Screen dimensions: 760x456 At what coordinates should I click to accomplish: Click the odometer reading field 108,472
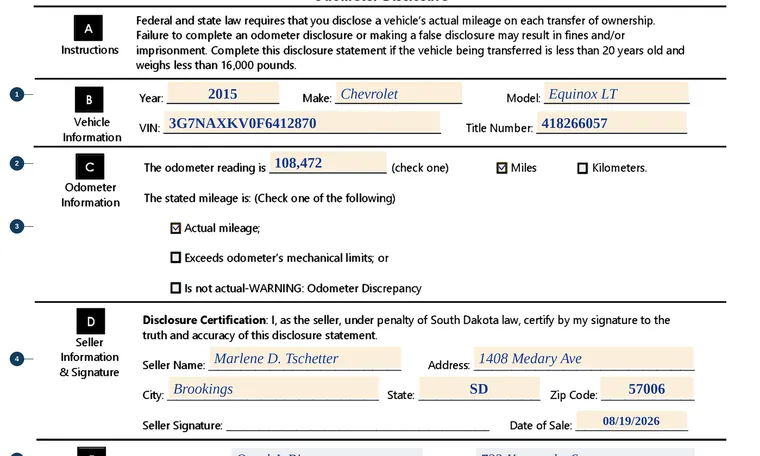(328, 163)
